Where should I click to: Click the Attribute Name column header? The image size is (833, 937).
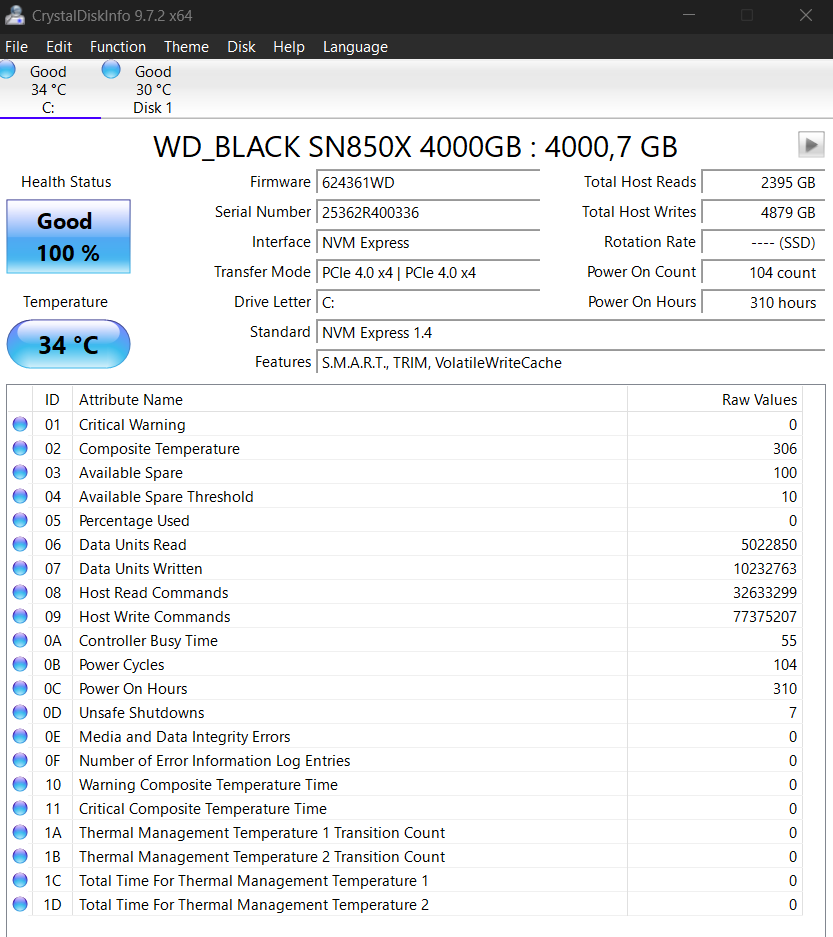point(350,399)
